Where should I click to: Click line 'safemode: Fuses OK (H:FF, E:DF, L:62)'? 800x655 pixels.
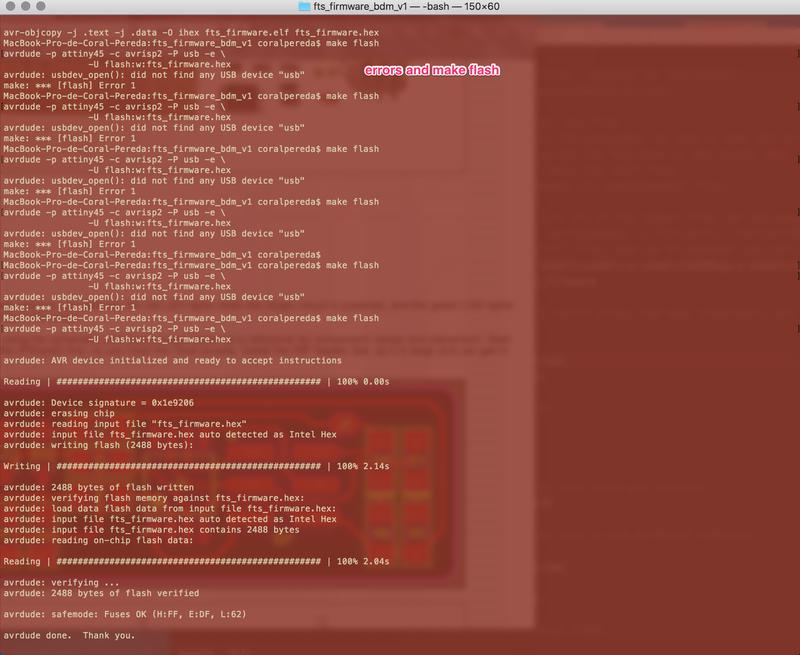(125, 615)
